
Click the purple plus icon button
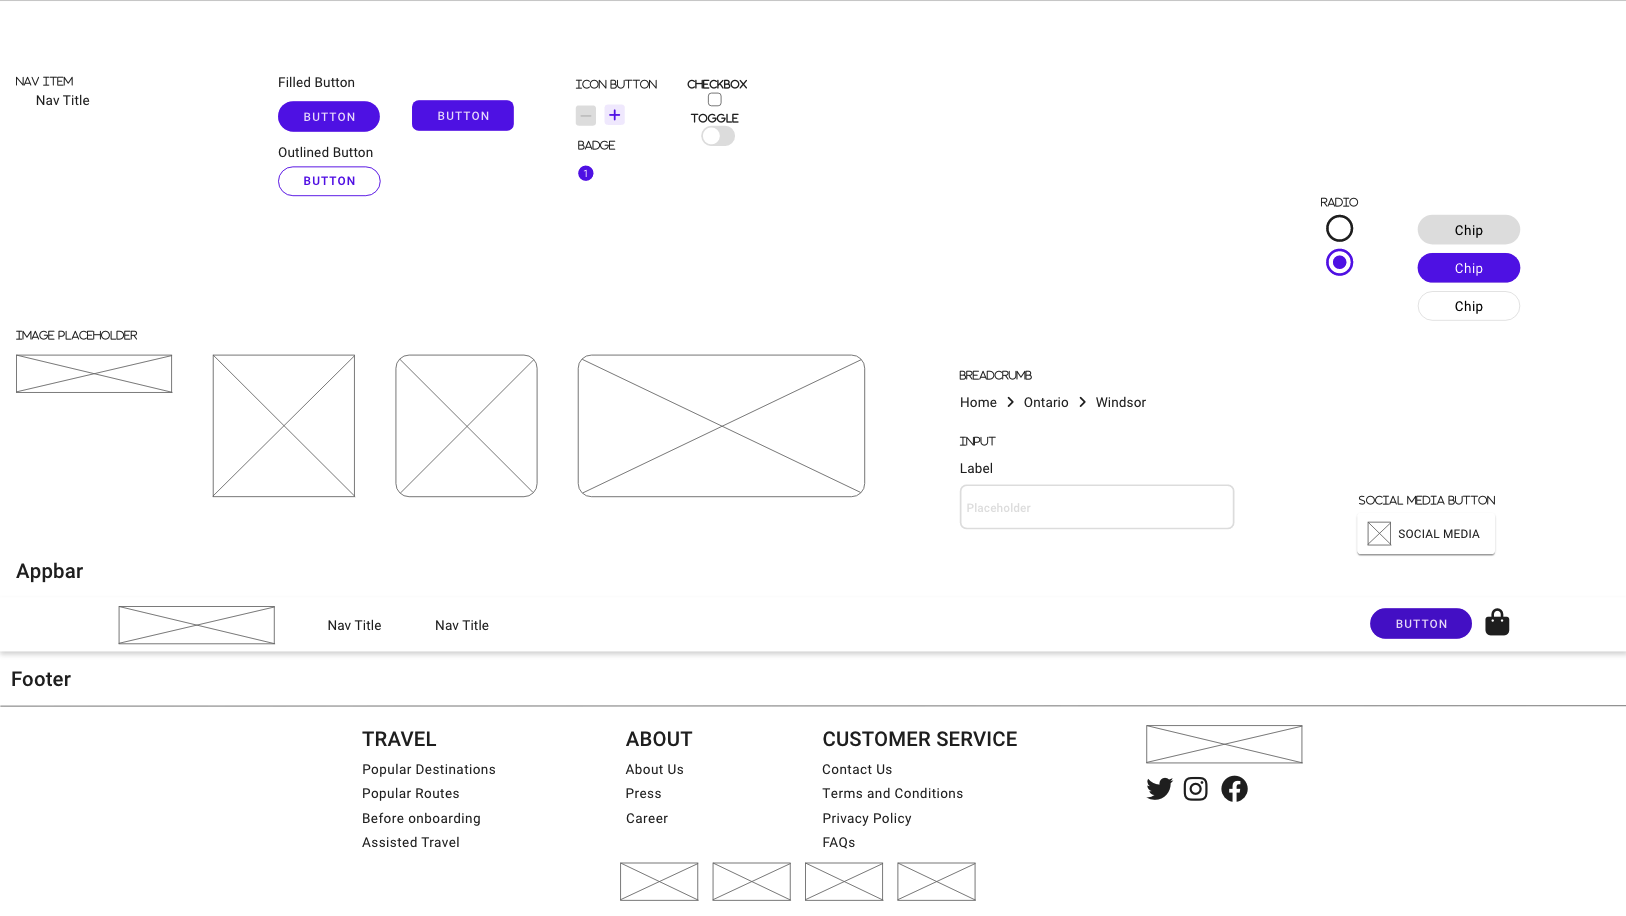615,115
